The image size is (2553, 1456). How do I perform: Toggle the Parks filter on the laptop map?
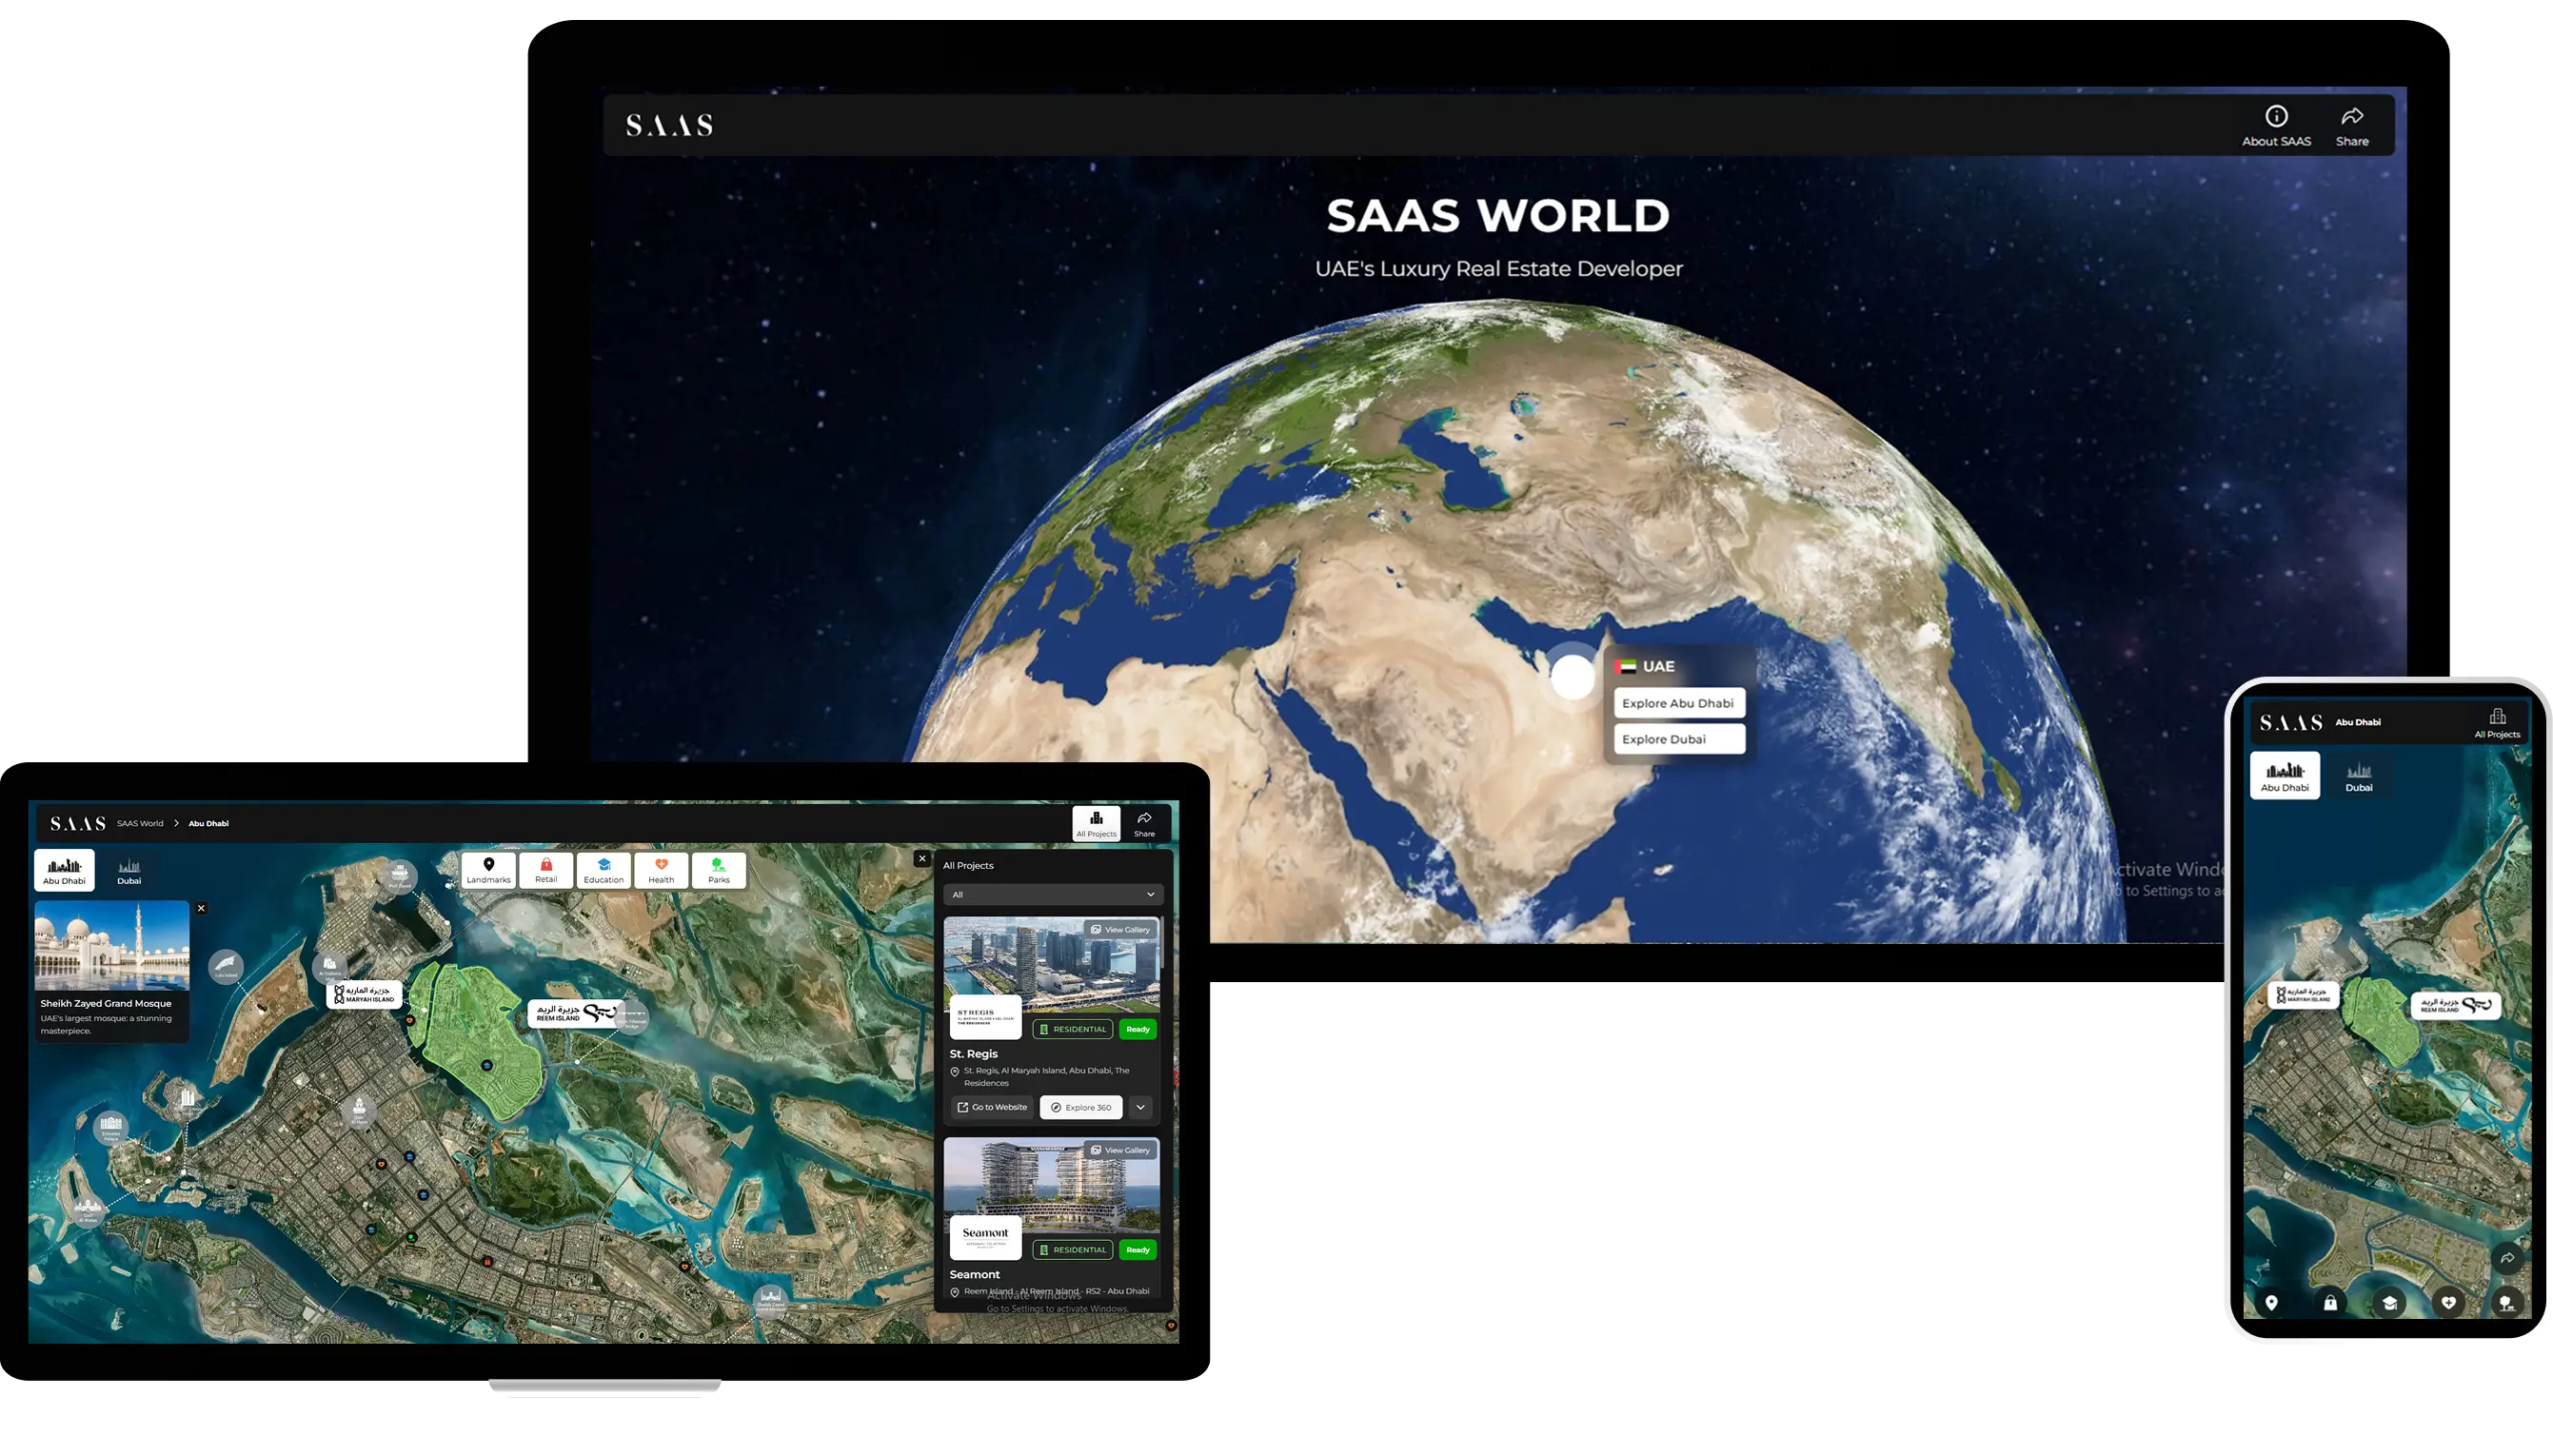coord(718,870)
